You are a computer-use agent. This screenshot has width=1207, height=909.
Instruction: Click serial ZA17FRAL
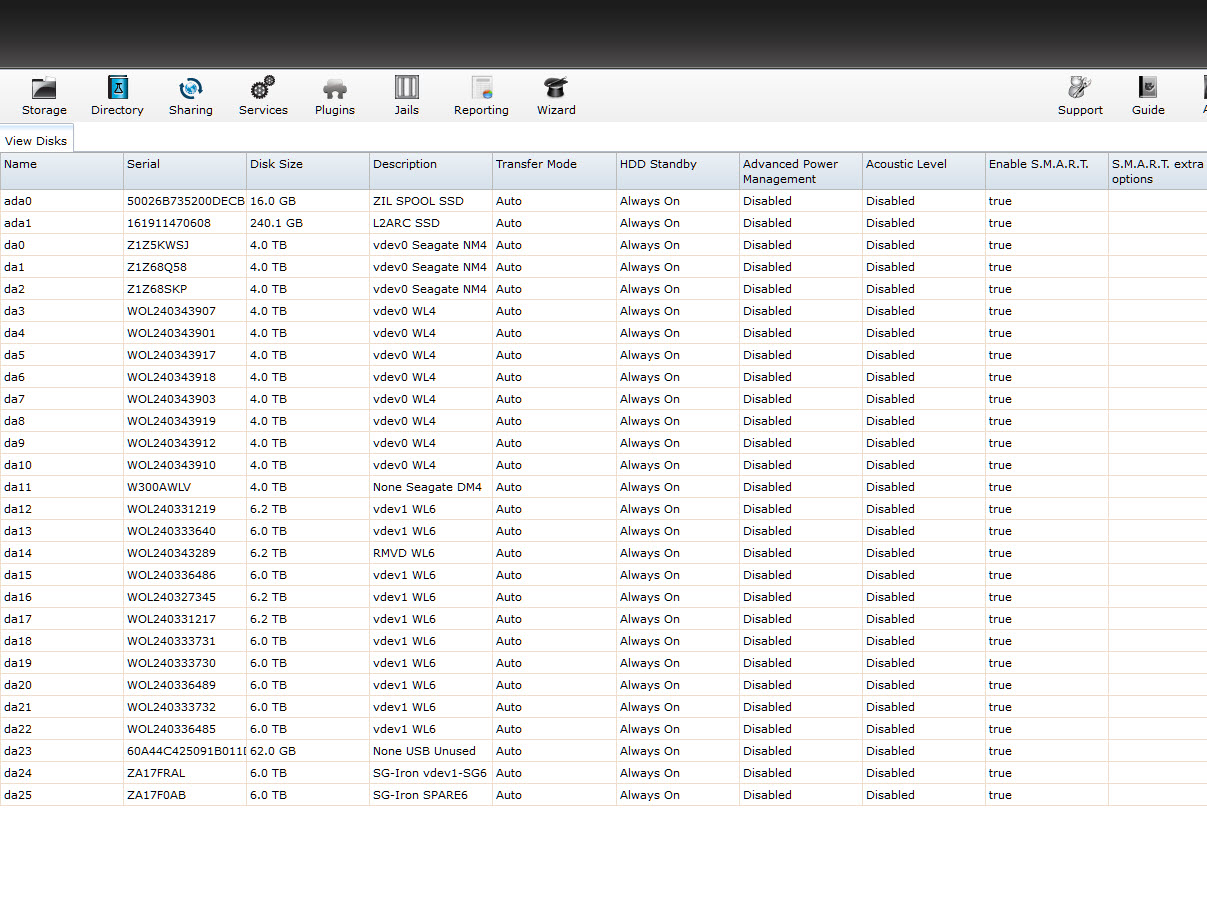click(156, 773)
